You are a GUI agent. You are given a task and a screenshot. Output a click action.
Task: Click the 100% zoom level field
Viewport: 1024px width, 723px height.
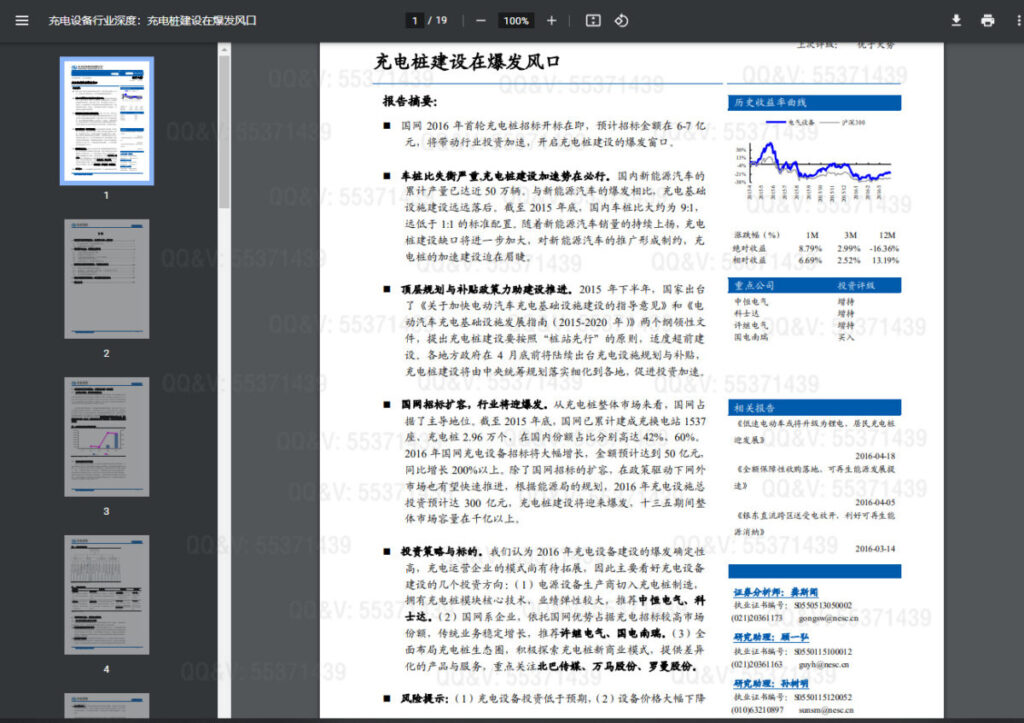[x=516, y=20]
